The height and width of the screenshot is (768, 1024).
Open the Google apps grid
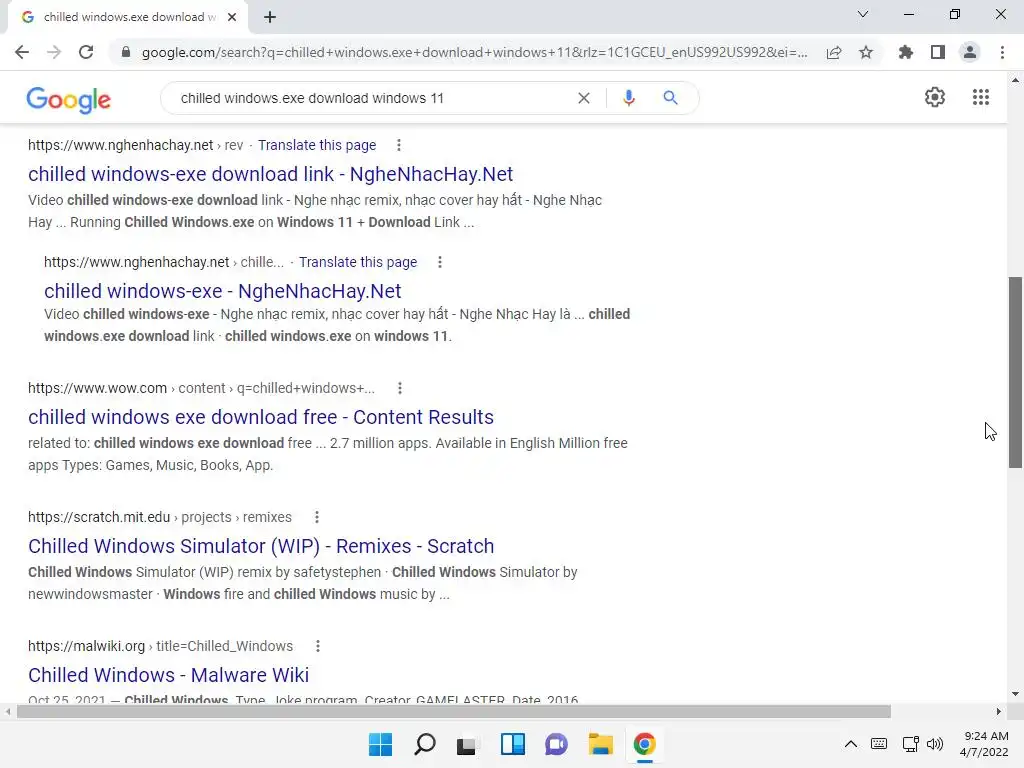(x=980, y=97)
